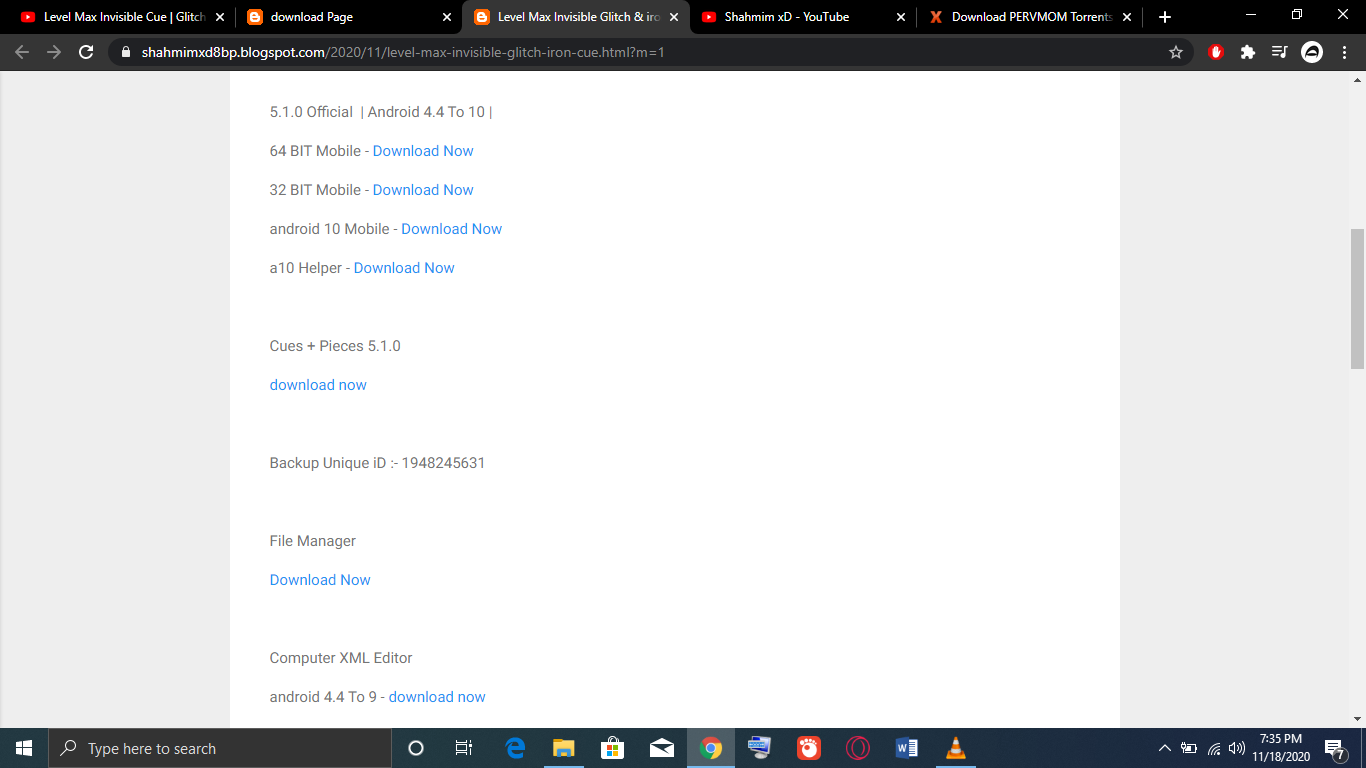This screenshot has height=768, width=1366.
Task: Close the download Page tab
Action: (446, 17)
